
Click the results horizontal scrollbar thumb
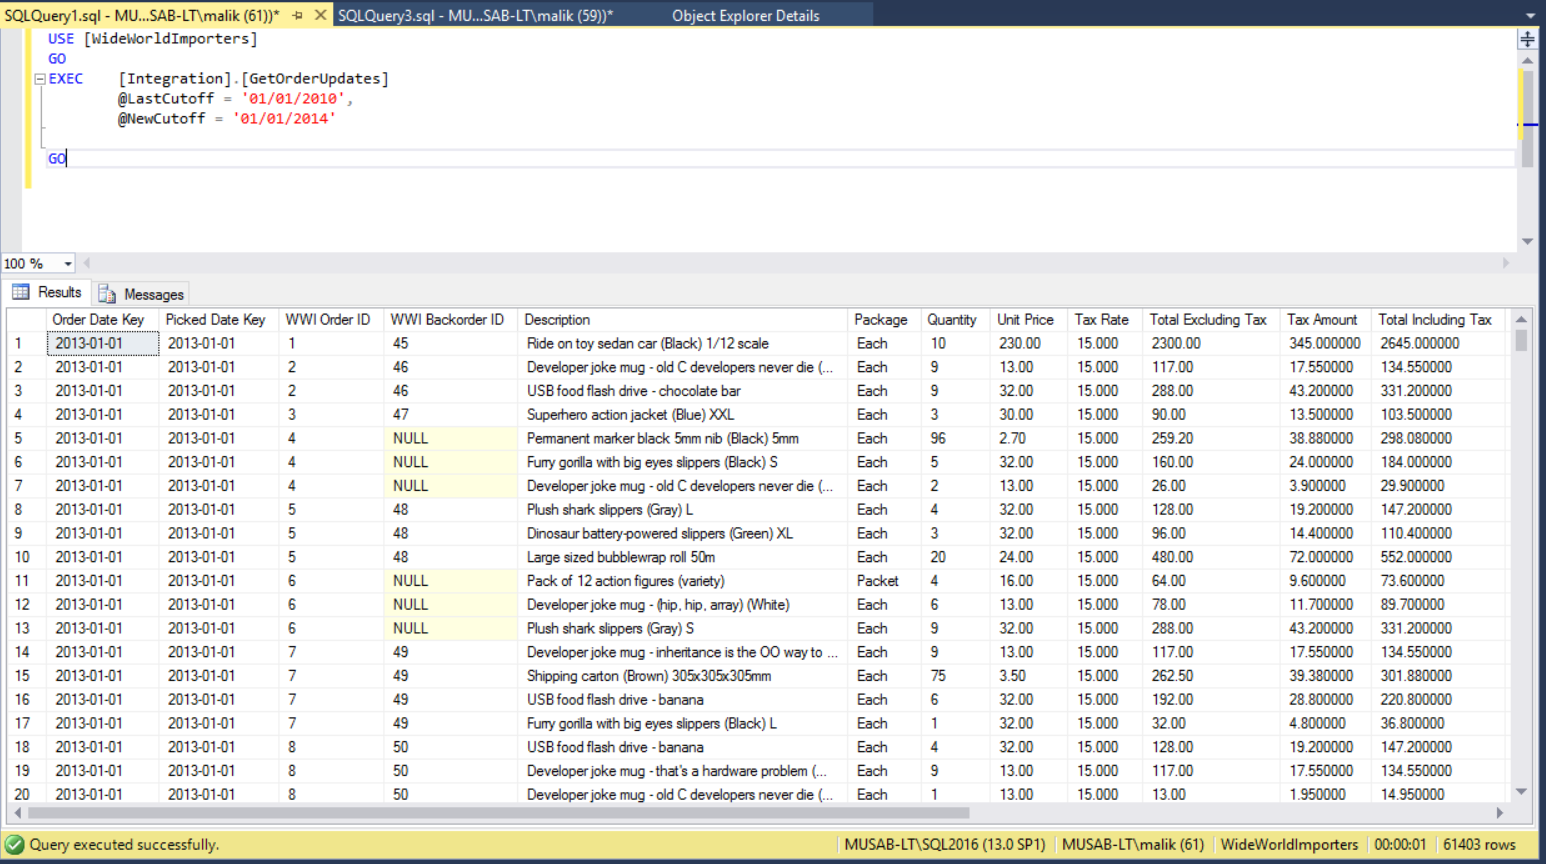click(x=500, y=813)
